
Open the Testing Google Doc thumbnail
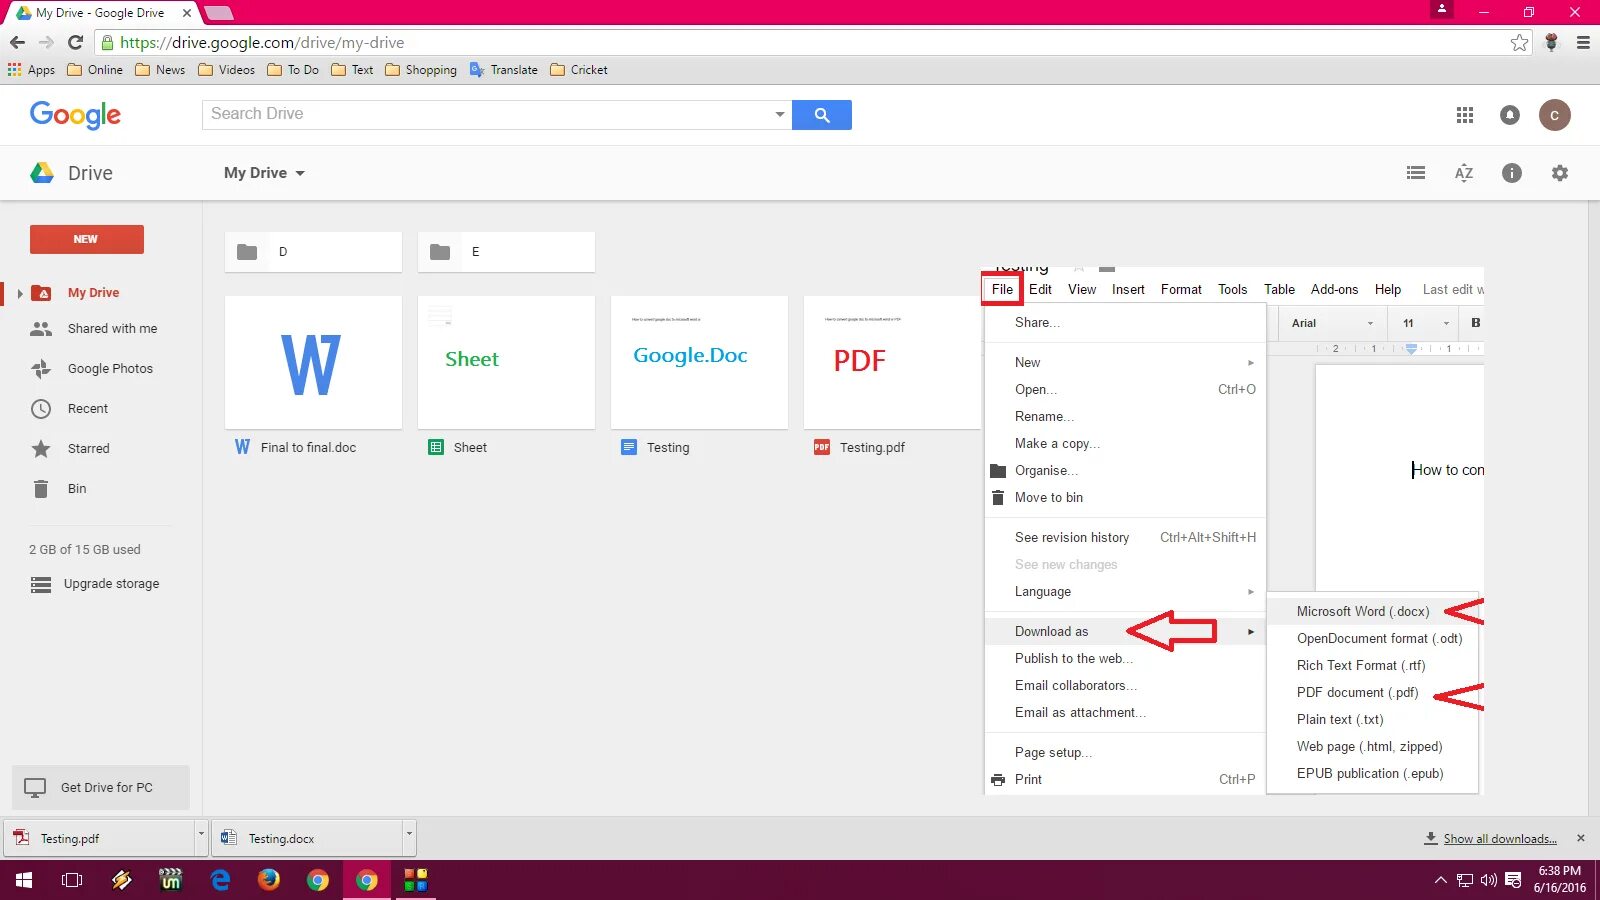pyautogui.click(x=699, y=362)
